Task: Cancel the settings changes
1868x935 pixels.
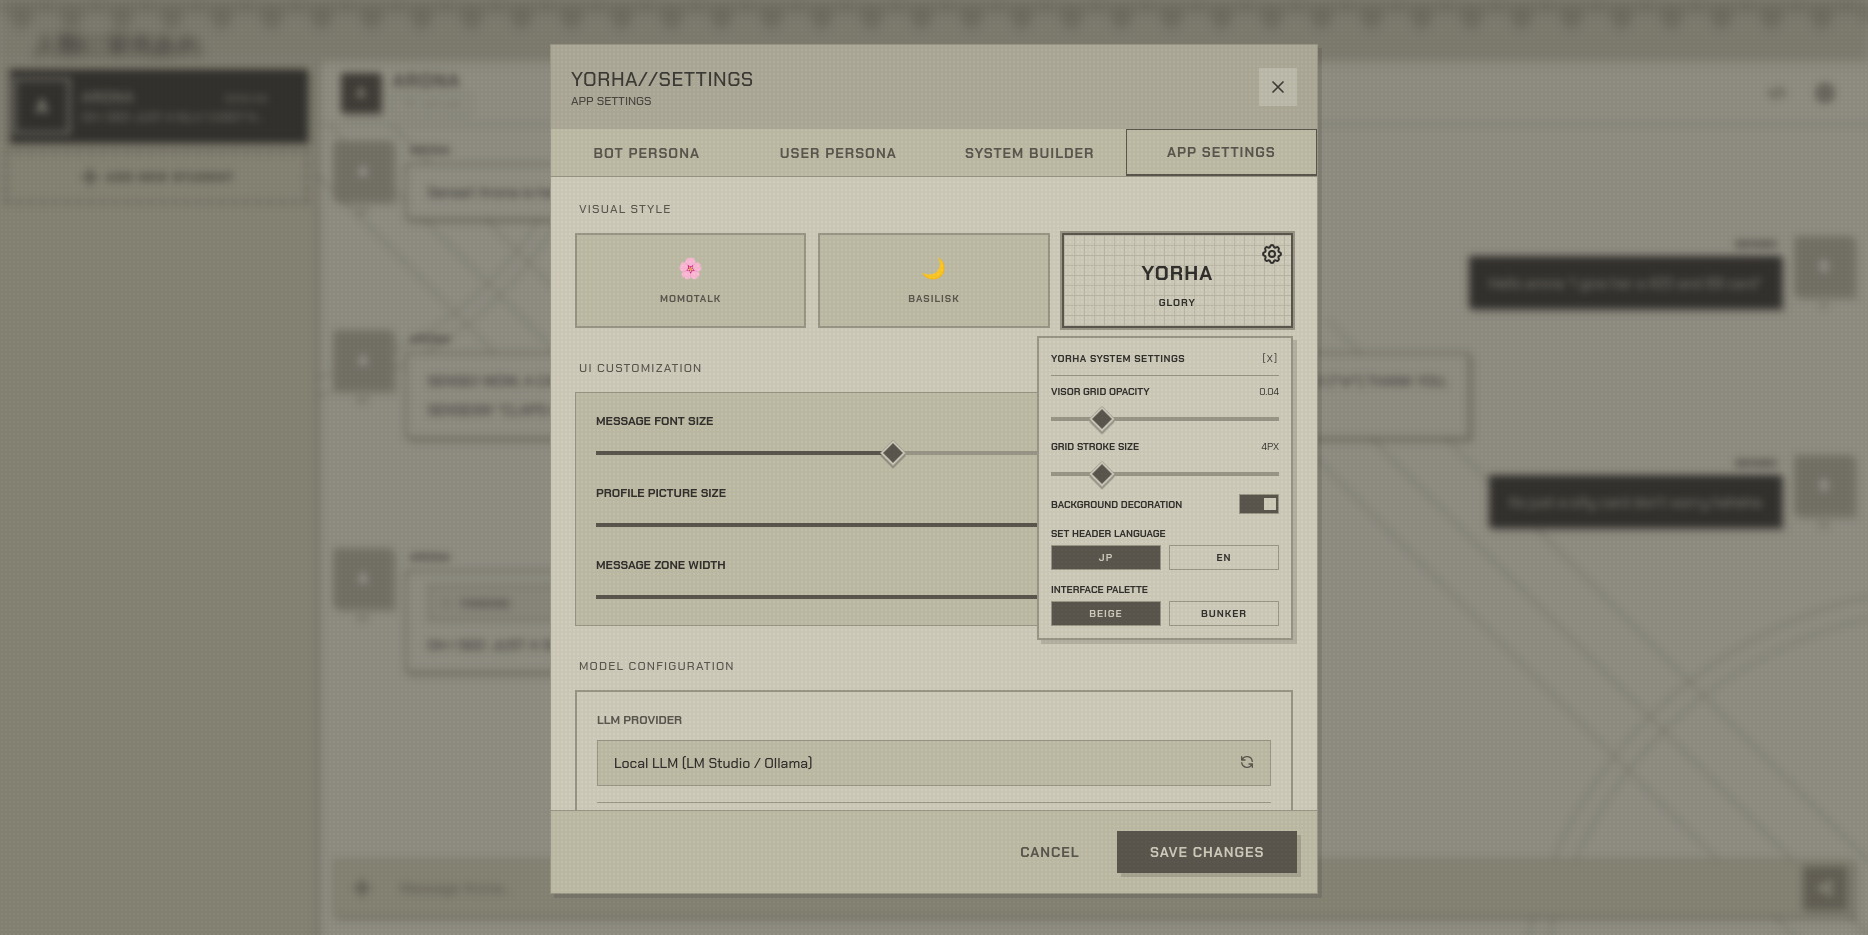Action: (1049, 852)
